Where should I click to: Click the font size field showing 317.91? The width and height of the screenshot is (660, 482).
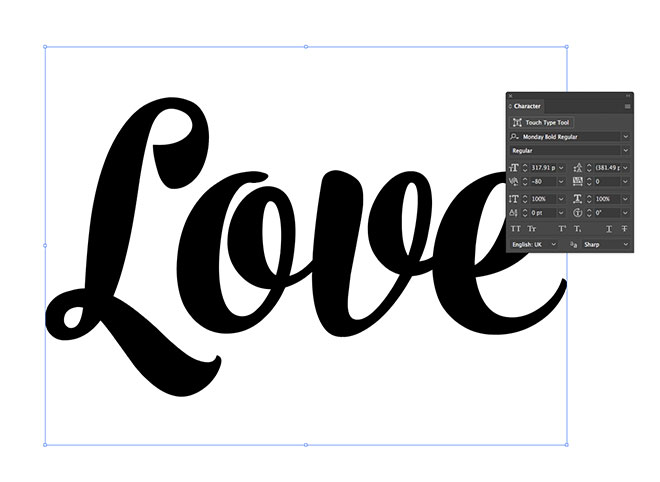[543, 167]
